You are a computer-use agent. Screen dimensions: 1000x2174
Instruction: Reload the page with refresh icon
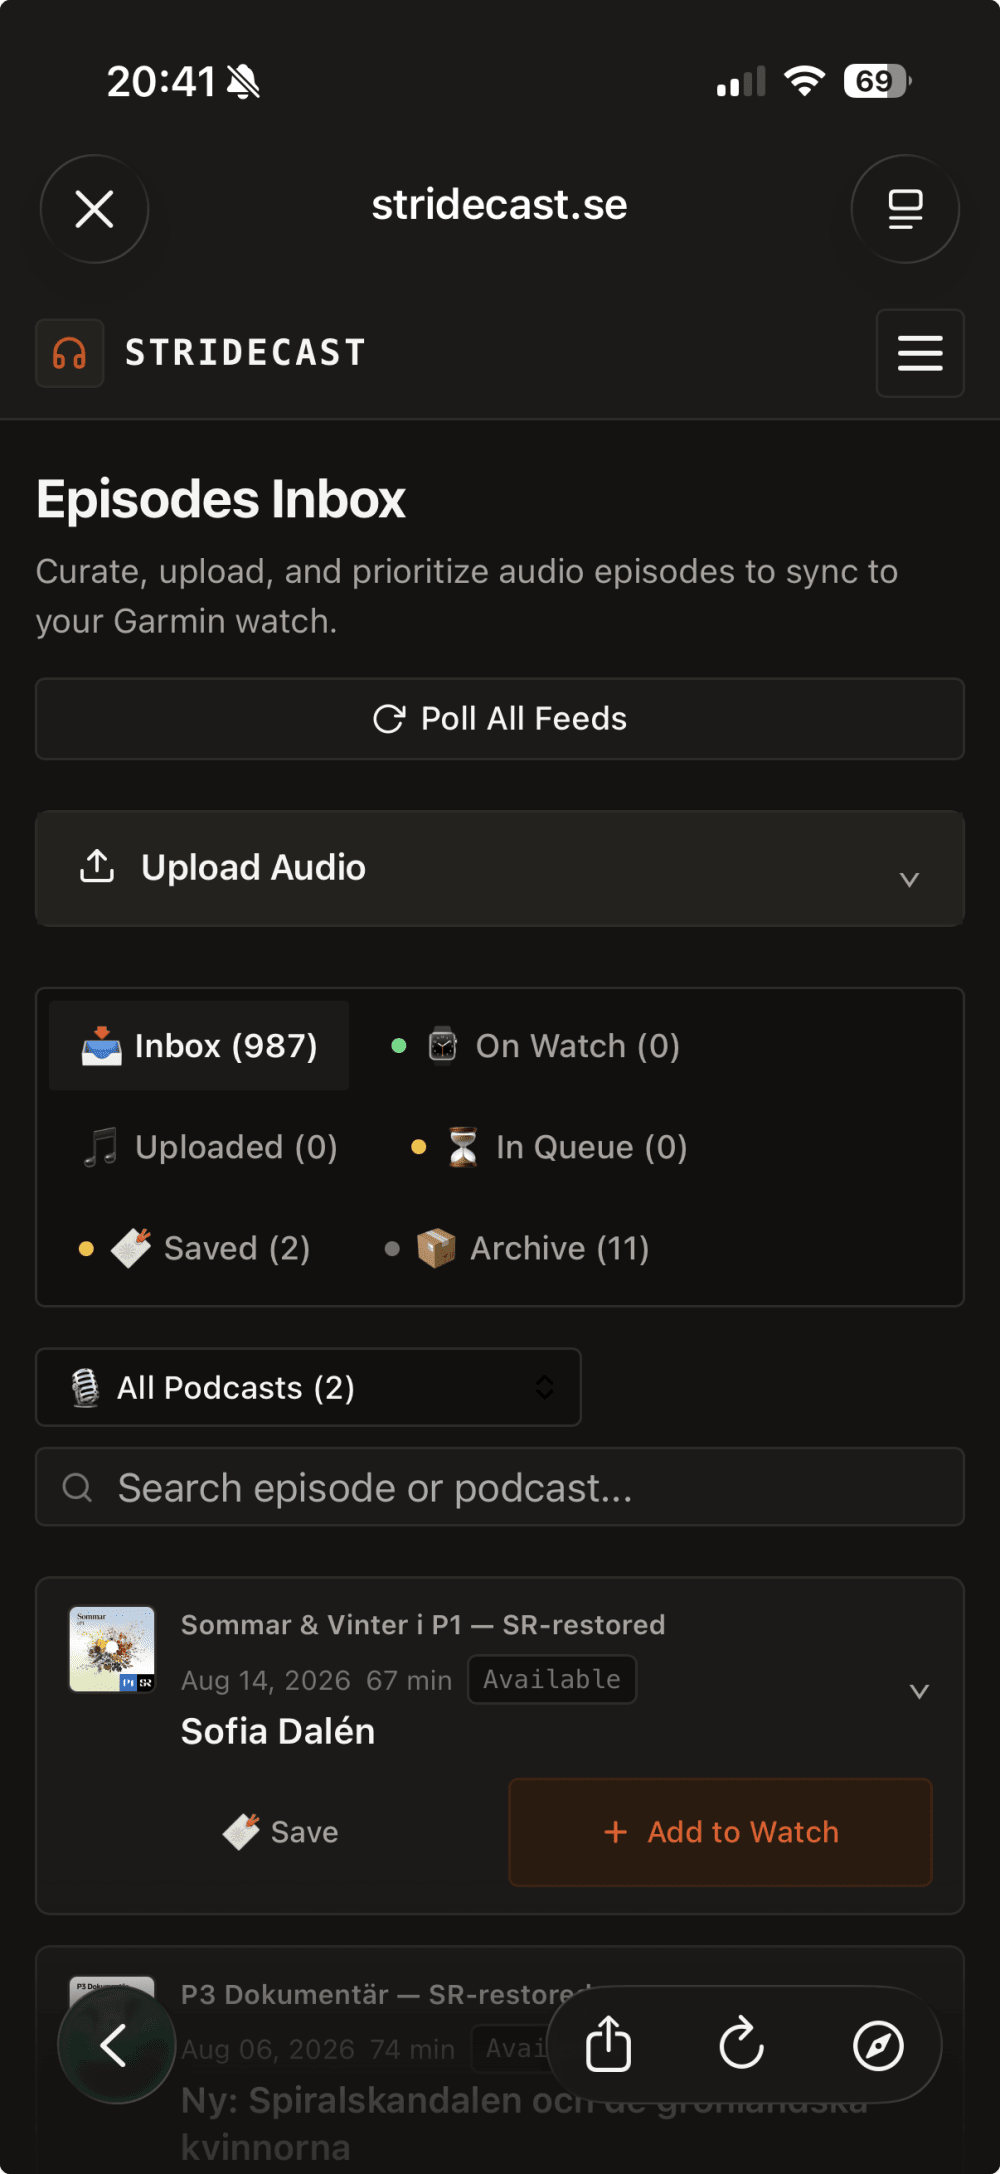[x=742, y=2045]
